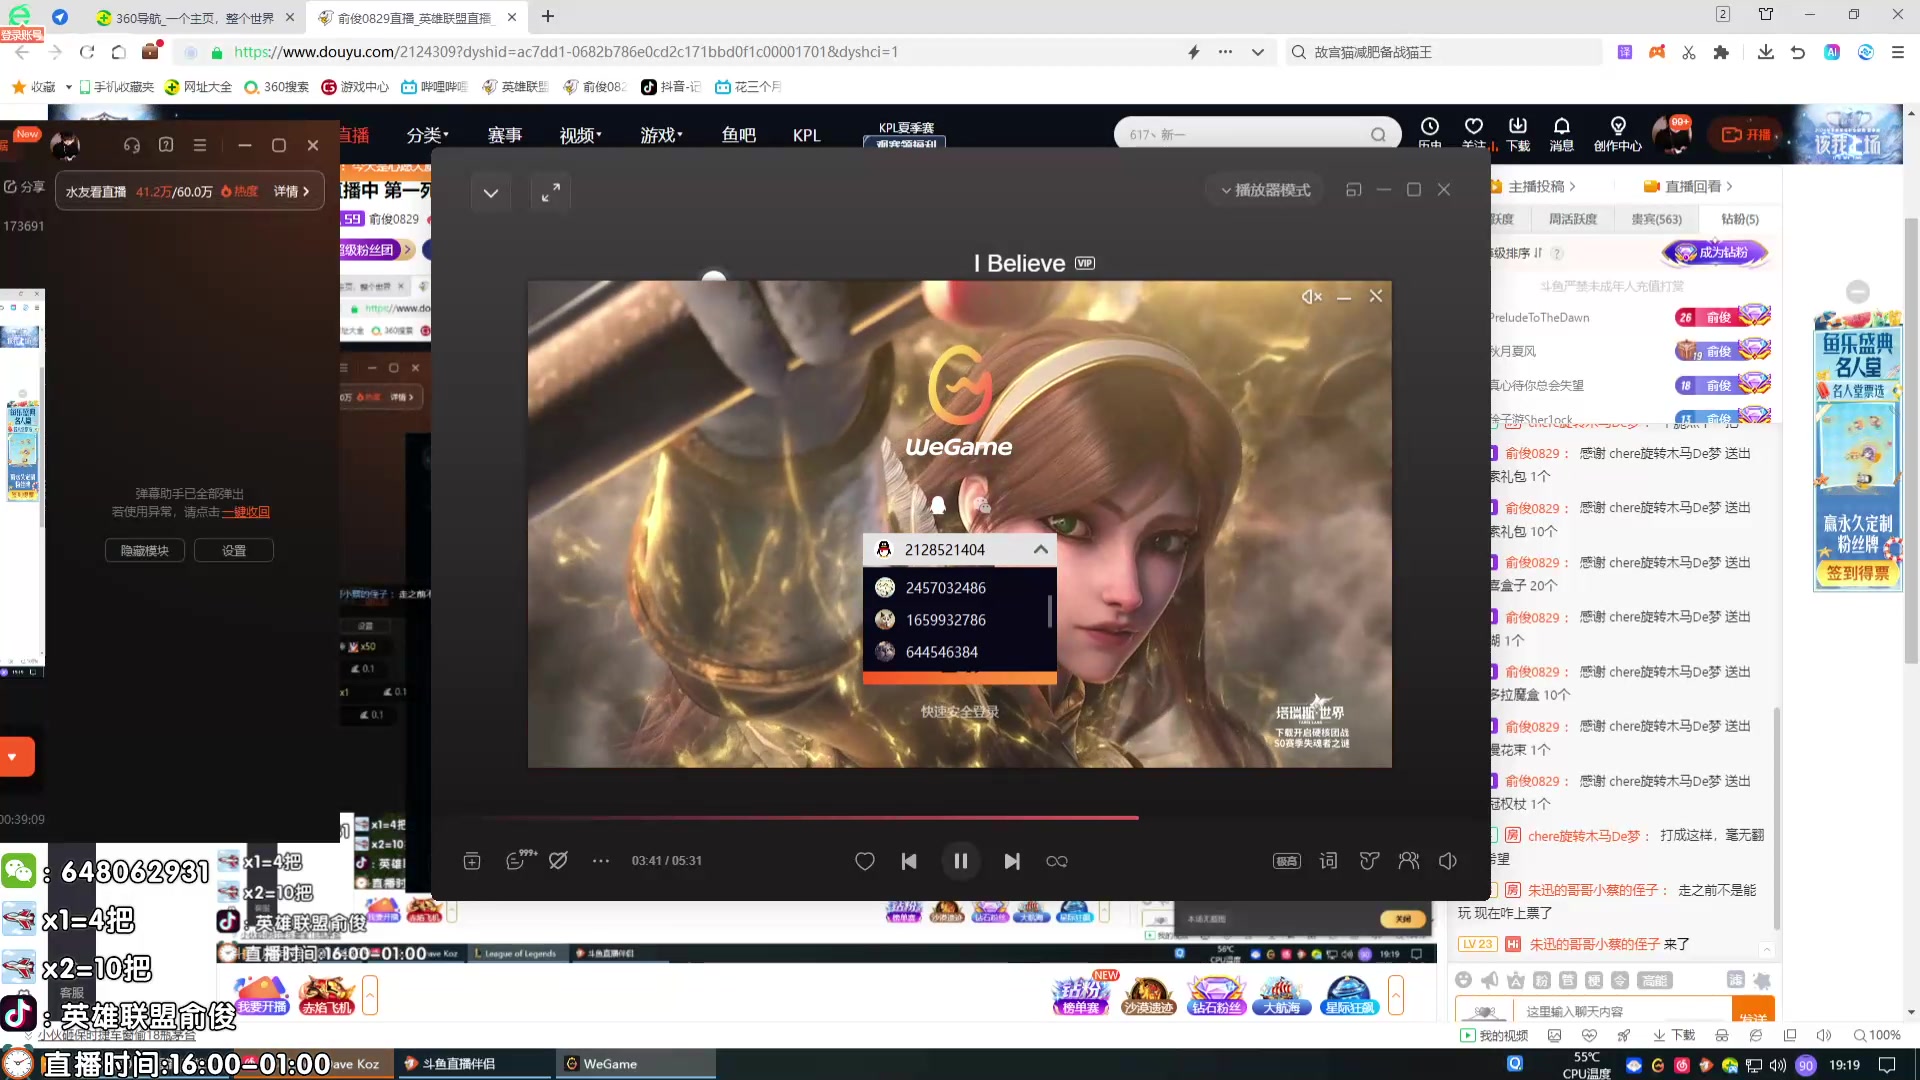Open the KPL nav tab
The width and height of the screenshot is (1920, 1080).
click(806, 135)
